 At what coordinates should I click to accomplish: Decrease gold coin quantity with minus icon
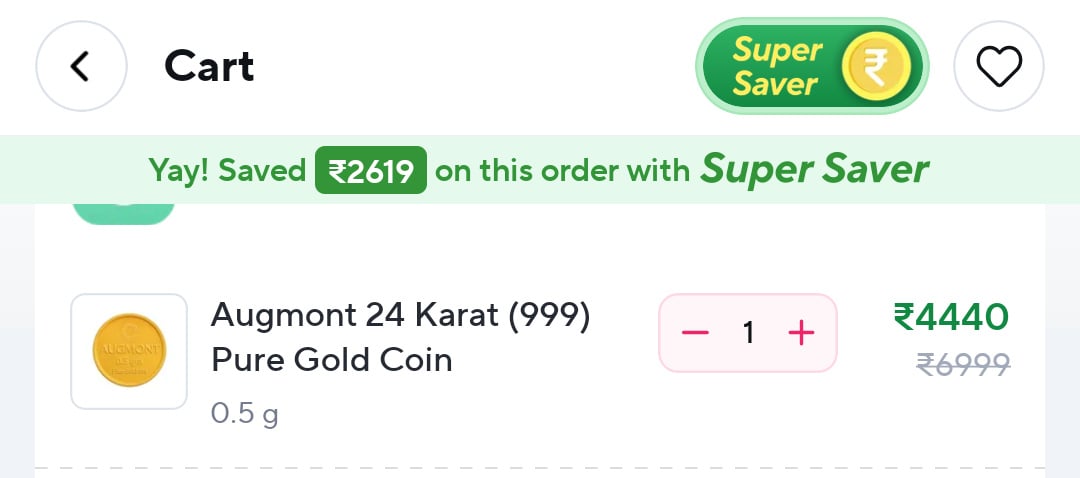[695, 333]
